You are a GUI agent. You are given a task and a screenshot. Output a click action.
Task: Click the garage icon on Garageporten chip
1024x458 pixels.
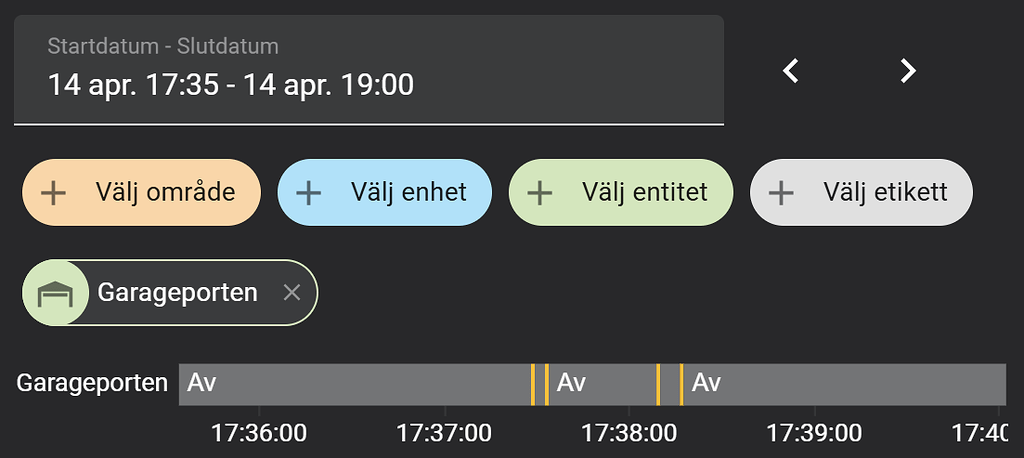[55, 293]
